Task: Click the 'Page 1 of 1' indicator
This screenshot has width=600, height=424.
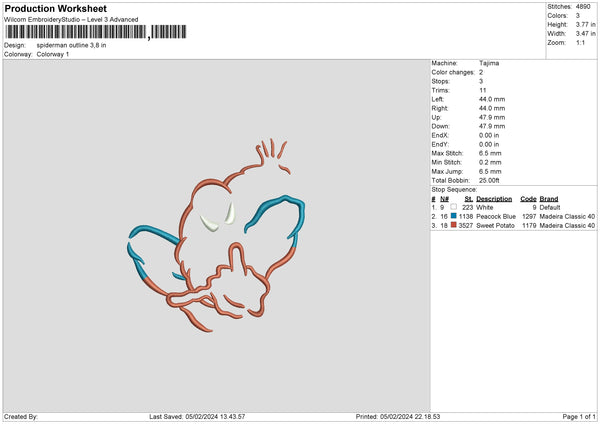Action: click(x=579, y=417)
